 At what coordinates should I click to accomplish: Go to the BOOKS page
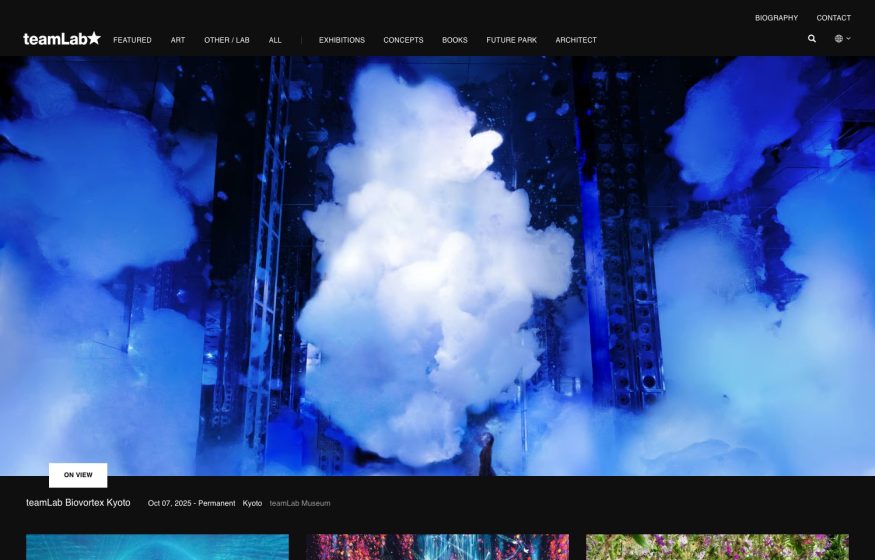(x=455, y=40)
